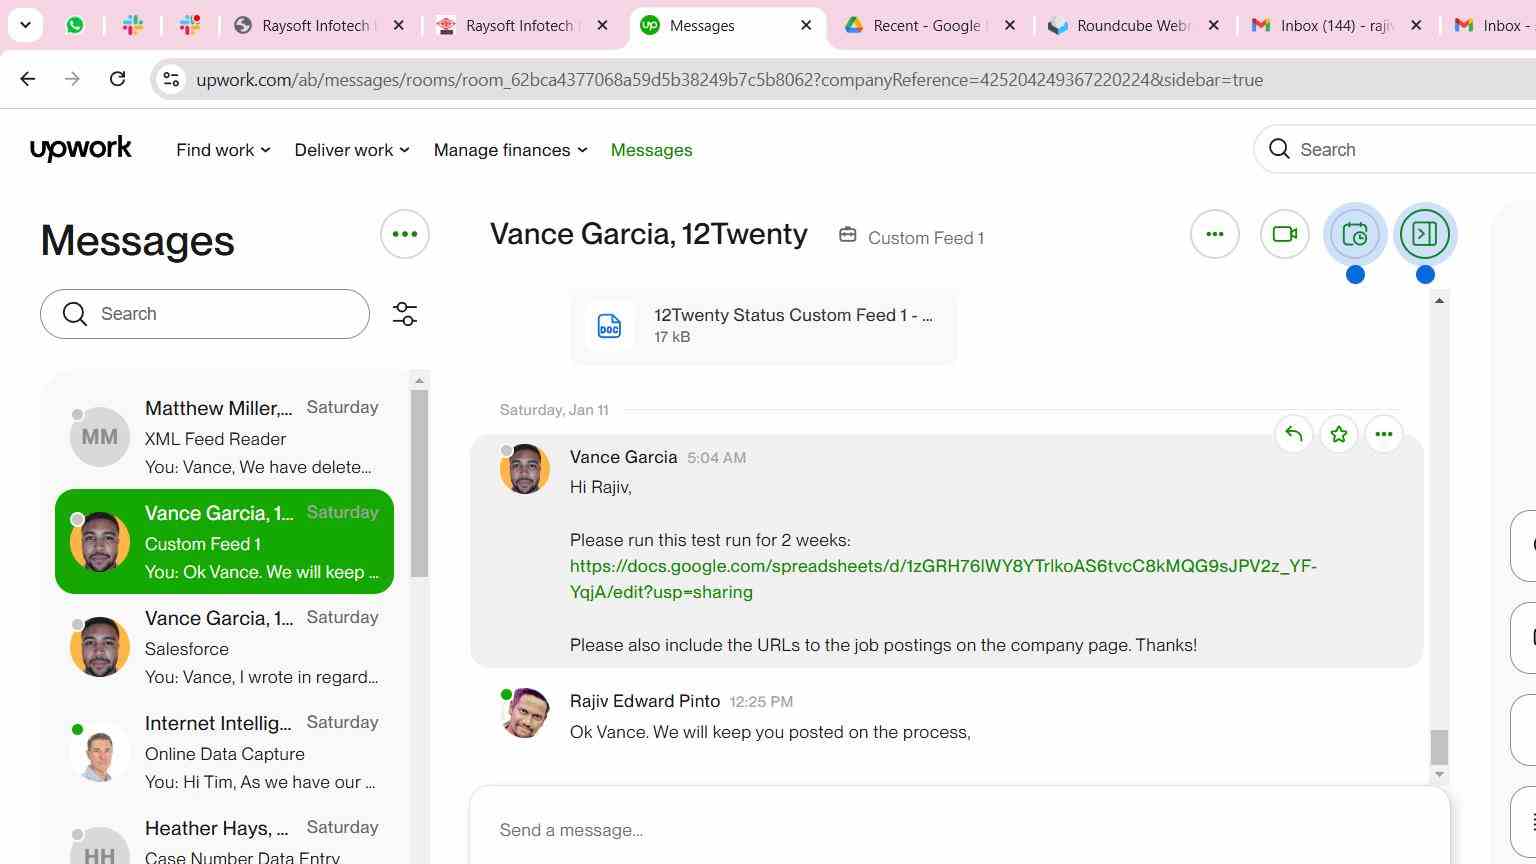Click the Send a message field
The image size is (1536, 864).
click(960, 830)
